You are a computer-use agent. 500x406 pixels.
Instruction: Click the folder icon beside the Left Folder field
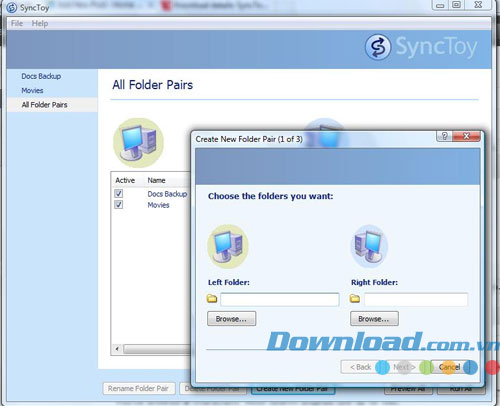[212, 299]
